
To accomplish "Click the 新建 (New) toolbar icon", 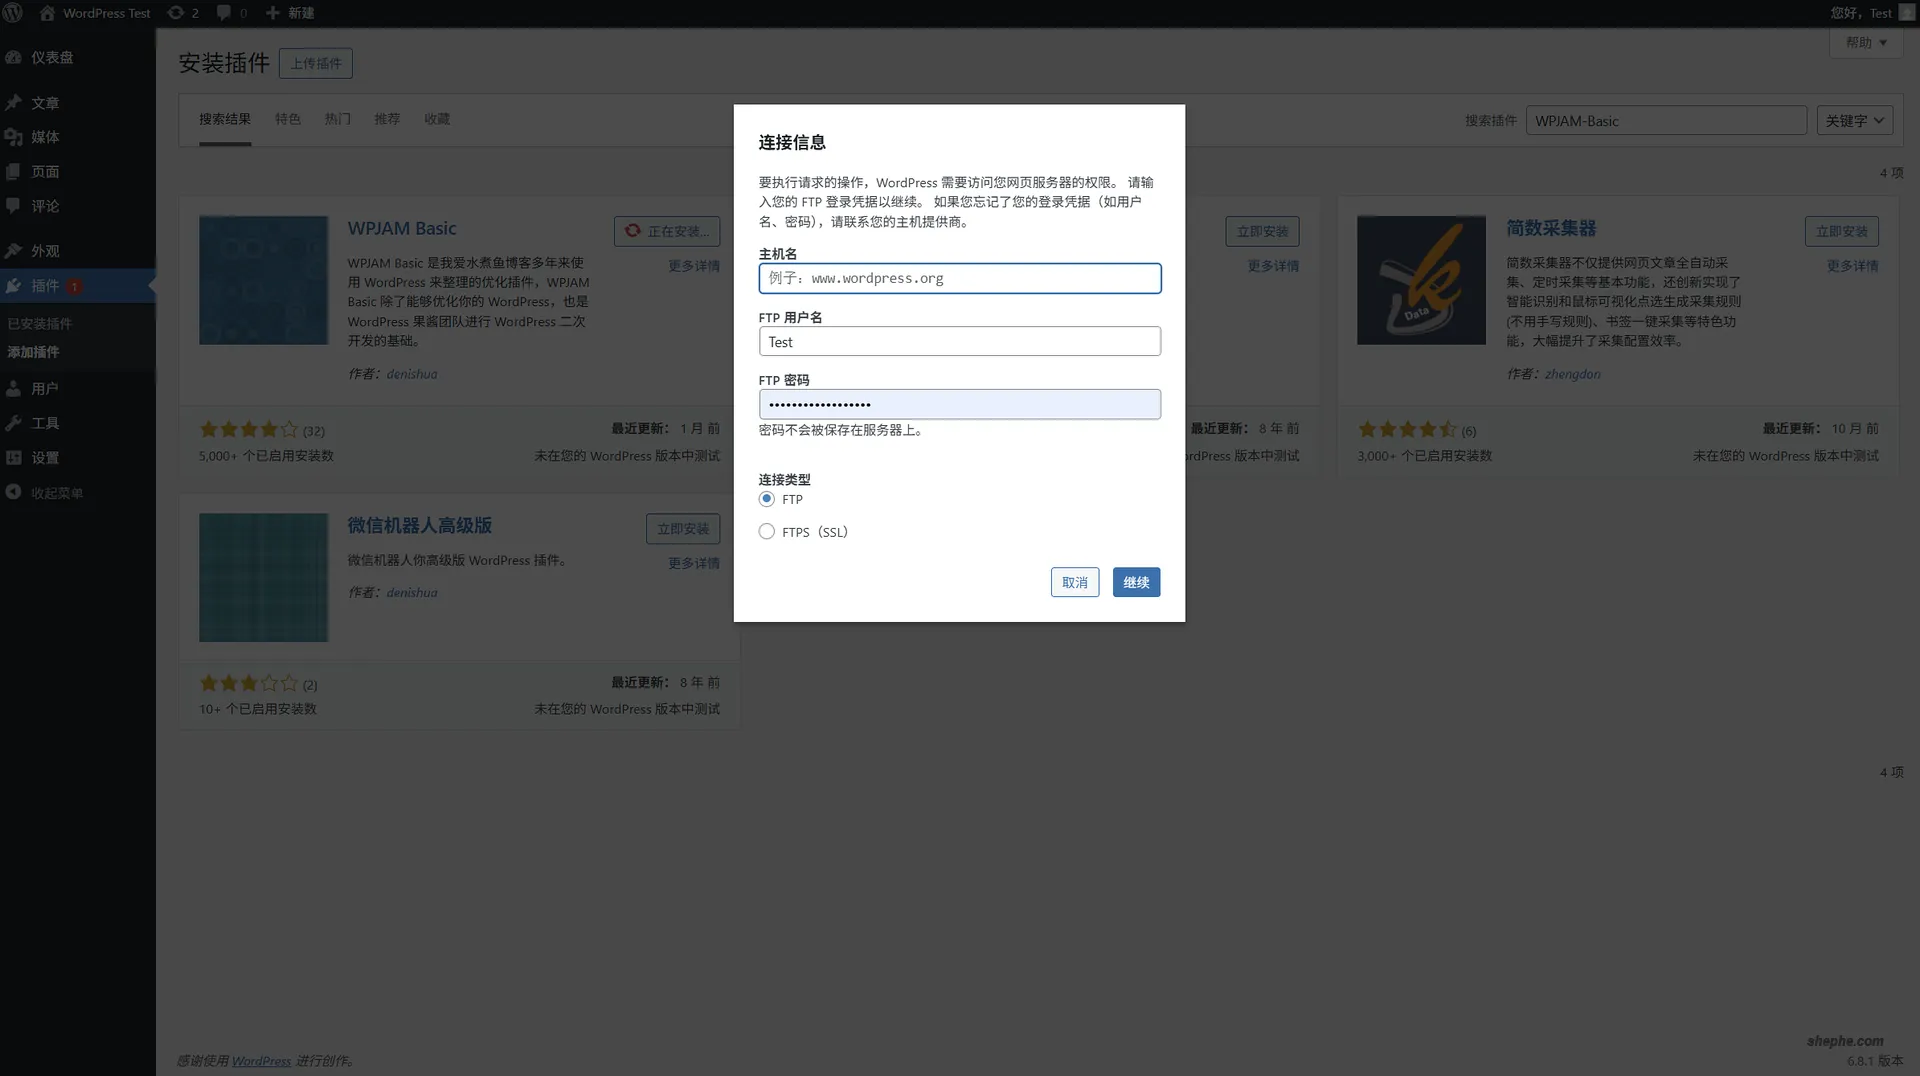I will pyautogui.click(x=273, y=13).
